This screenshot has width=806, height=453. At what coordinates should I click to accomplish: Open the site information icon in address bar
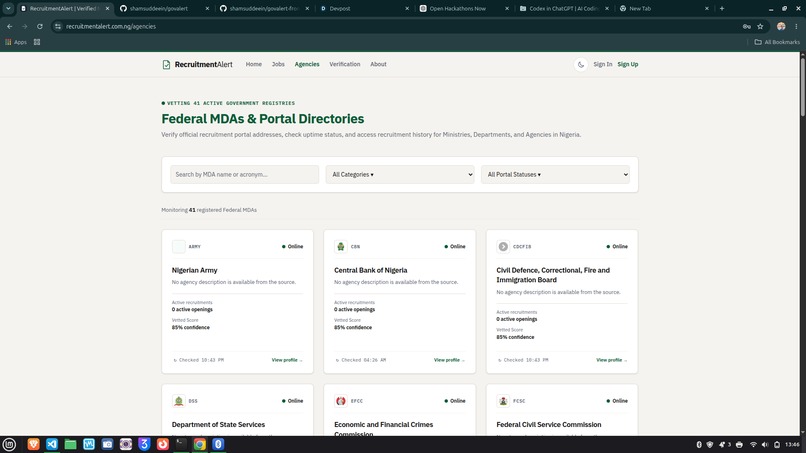(58, 26)
